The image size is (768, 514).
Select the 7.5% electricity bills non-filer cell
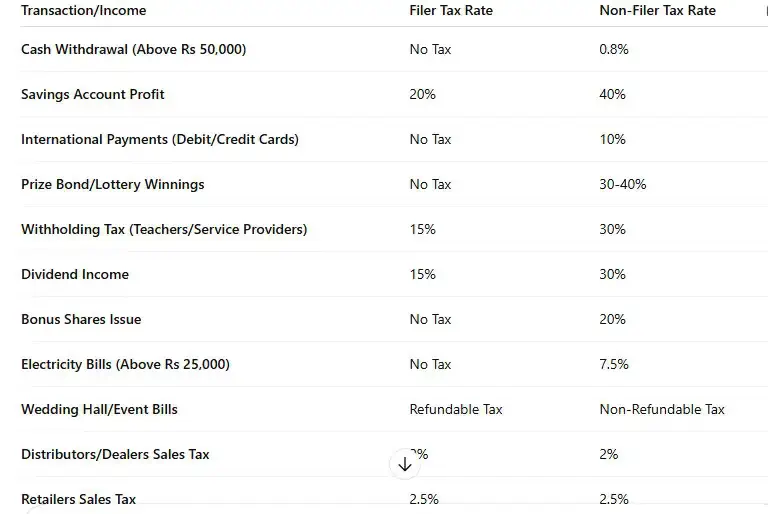click(x=614, y=364)
